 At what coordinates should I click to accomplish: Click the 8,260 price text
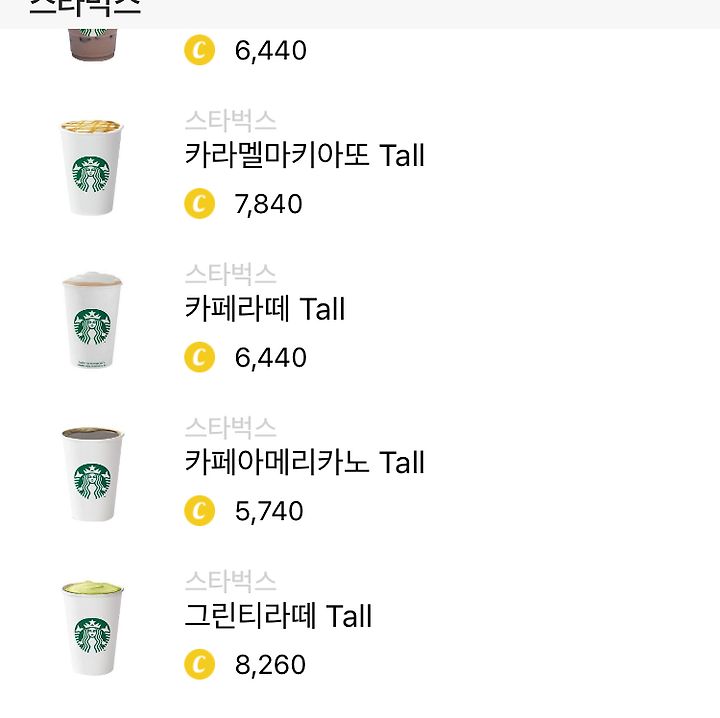point(270,665)
